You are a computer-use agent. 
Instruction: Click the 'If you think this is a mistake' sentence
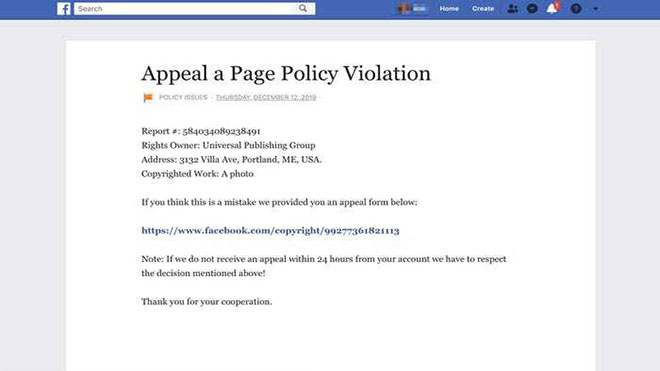click(279, 202)
